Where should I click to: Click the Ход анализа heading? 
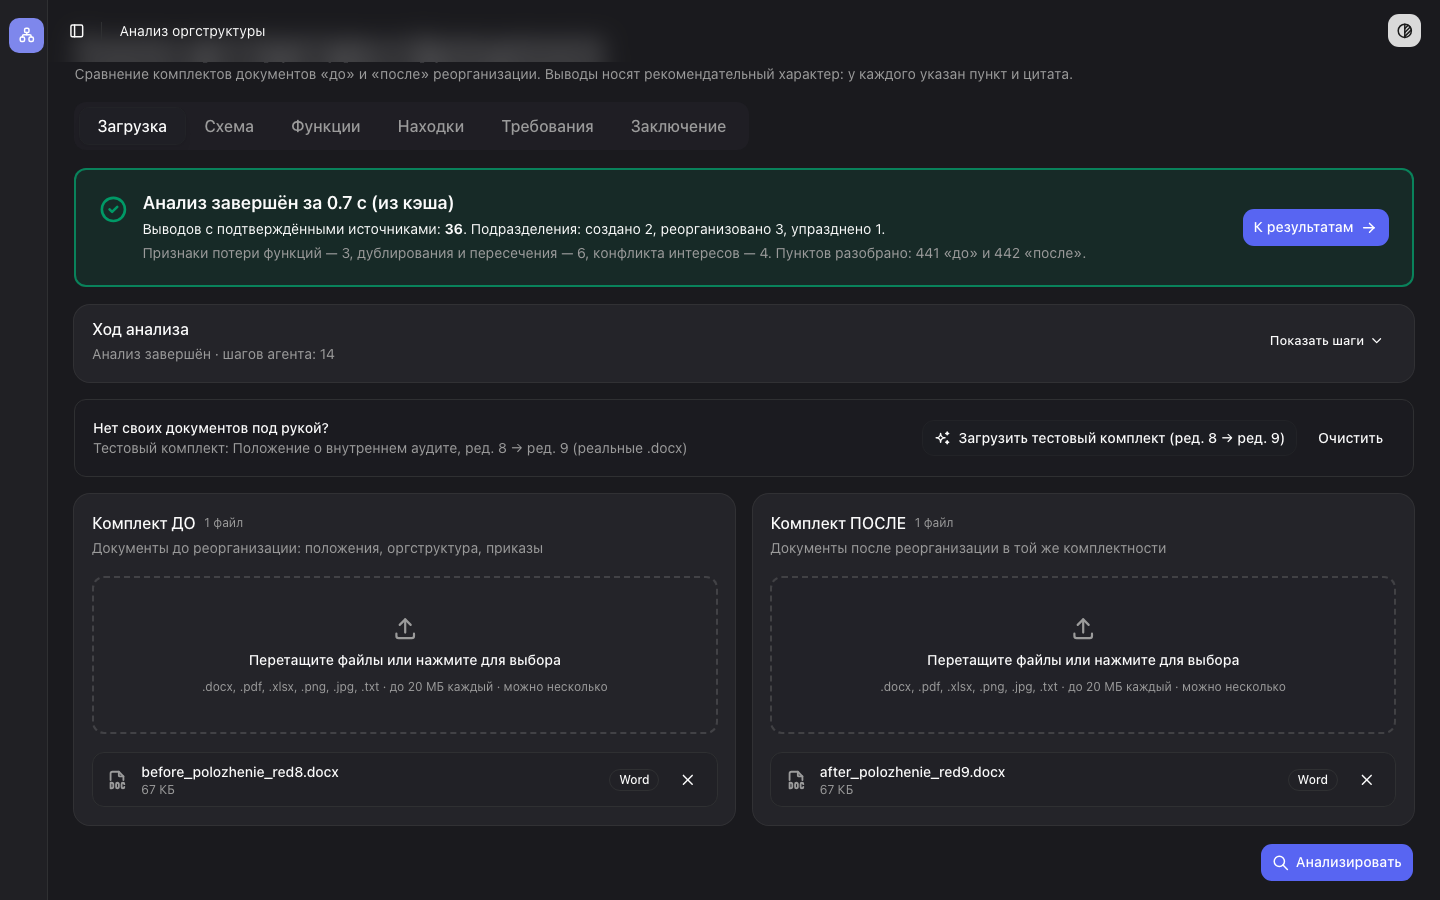click(140, 329)
